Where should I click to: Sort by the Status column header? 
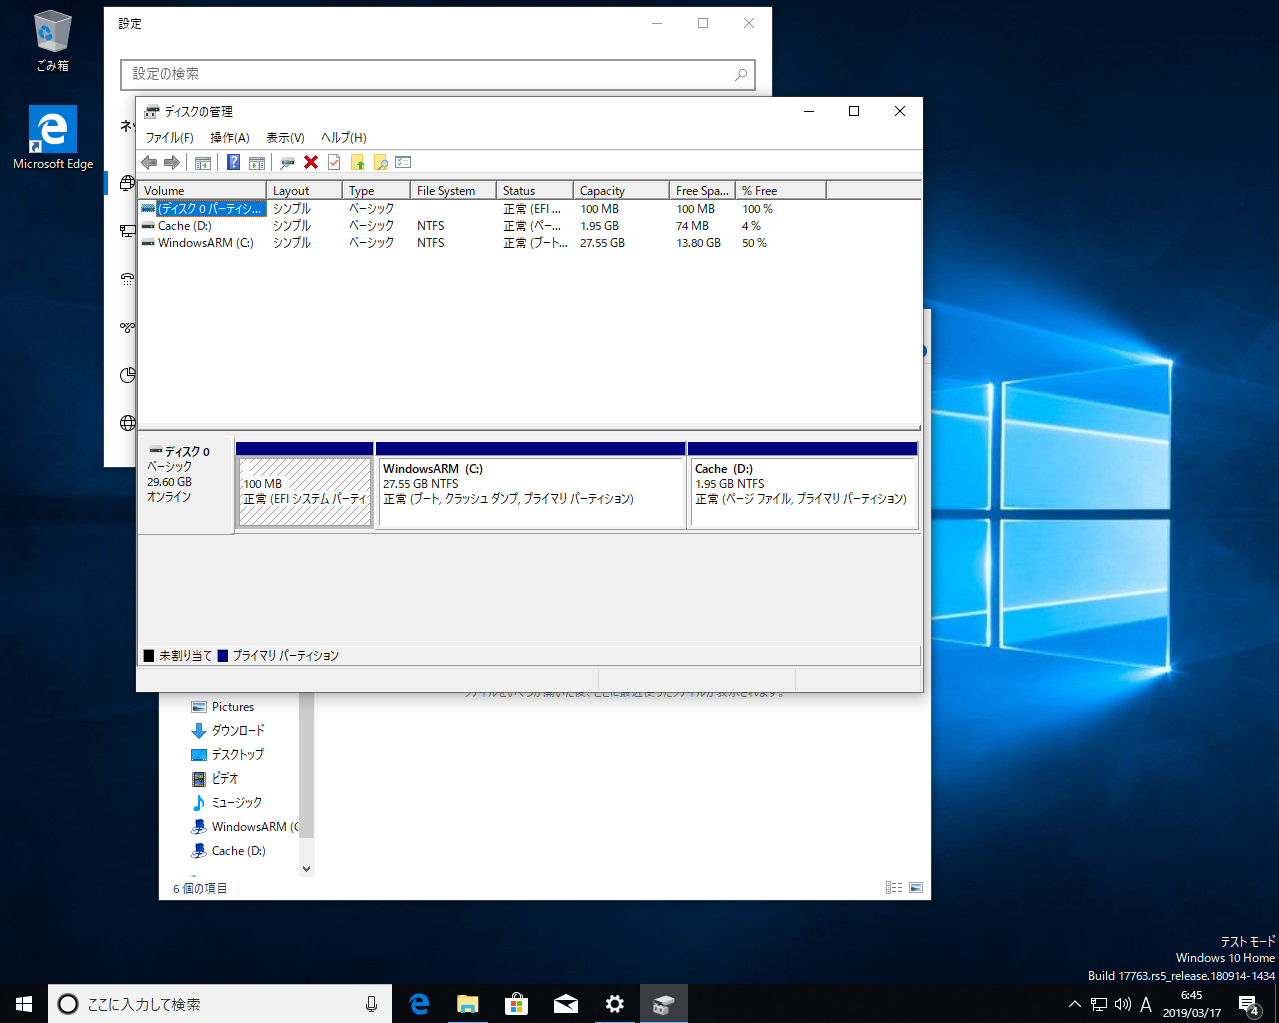(x=535, y=191)
